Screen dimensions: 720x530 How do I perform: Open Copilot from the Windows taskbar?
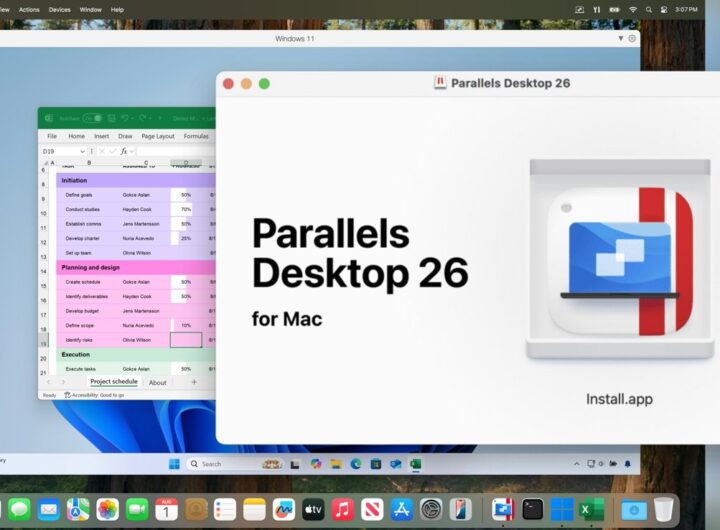[x=315, y=464]
